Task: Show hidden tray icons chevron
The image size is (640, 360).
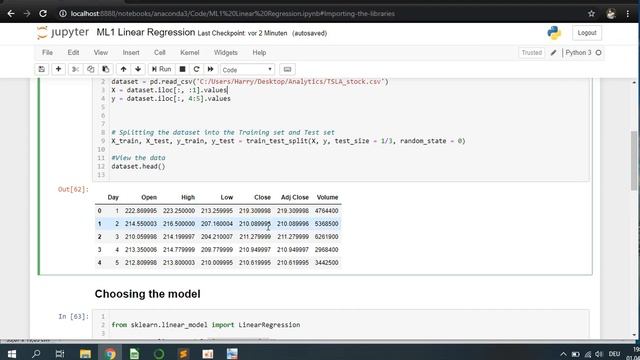Action: (563, 354)
